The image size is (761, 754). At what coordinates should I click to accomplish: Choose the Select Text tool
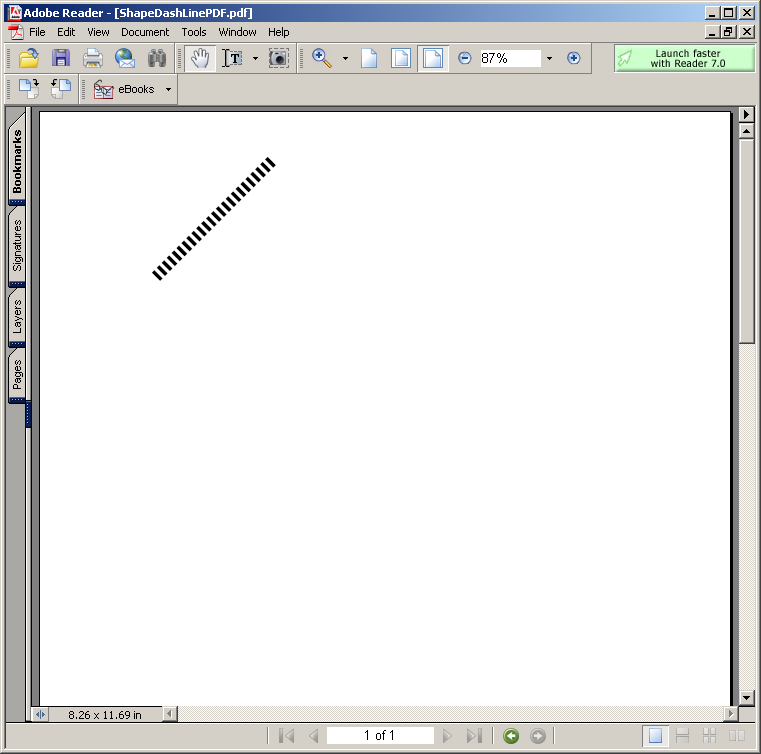tap(232, 58)
